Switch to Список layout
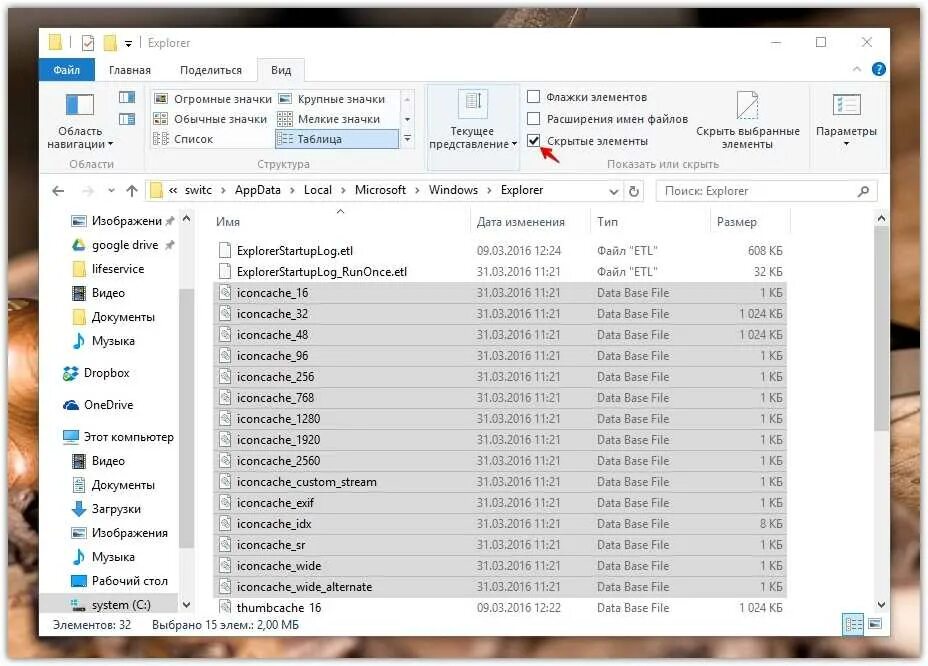Viewport: 928px width, 666px height. [183, 139]
